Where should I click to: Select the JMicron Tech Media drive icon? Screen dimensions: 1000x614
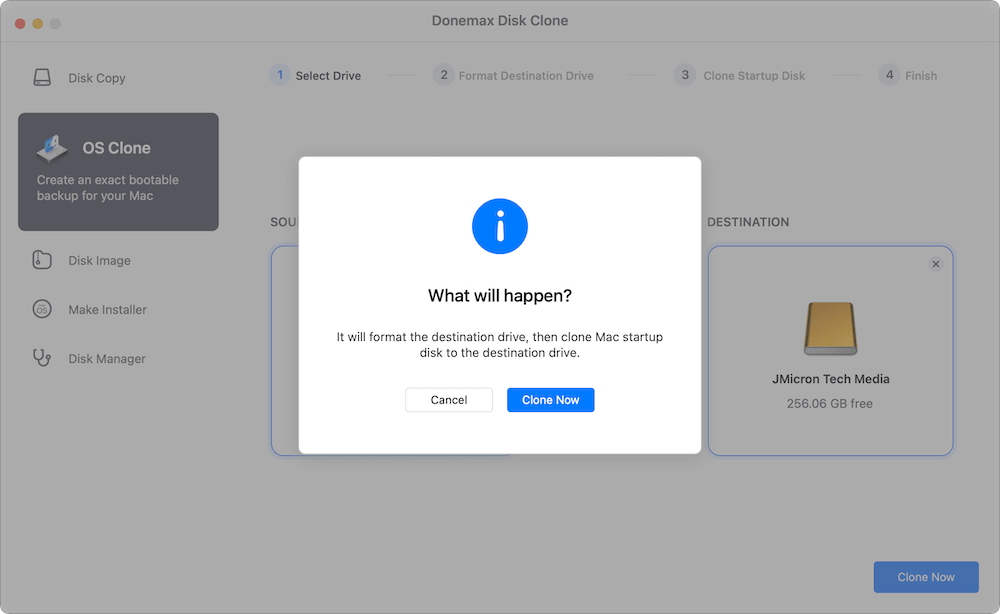pyautogui.click(x=830, y=328)
